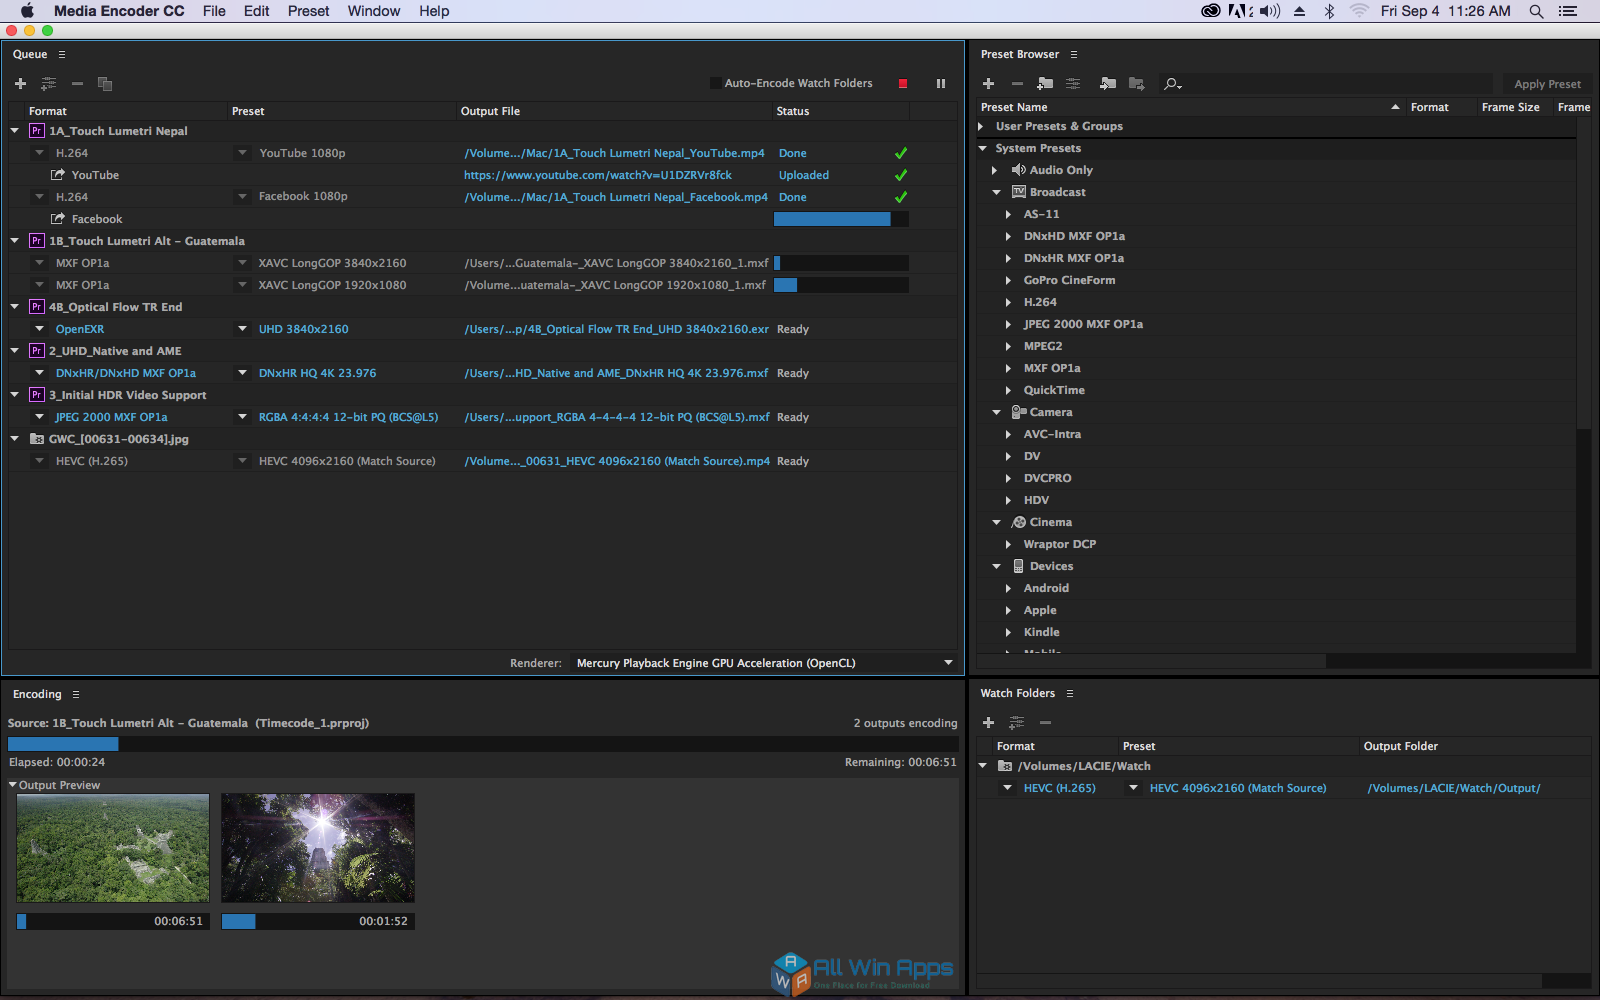Open the YouTube watch URL link
The image size is (1600, 1000).
[x=598, y=175]
